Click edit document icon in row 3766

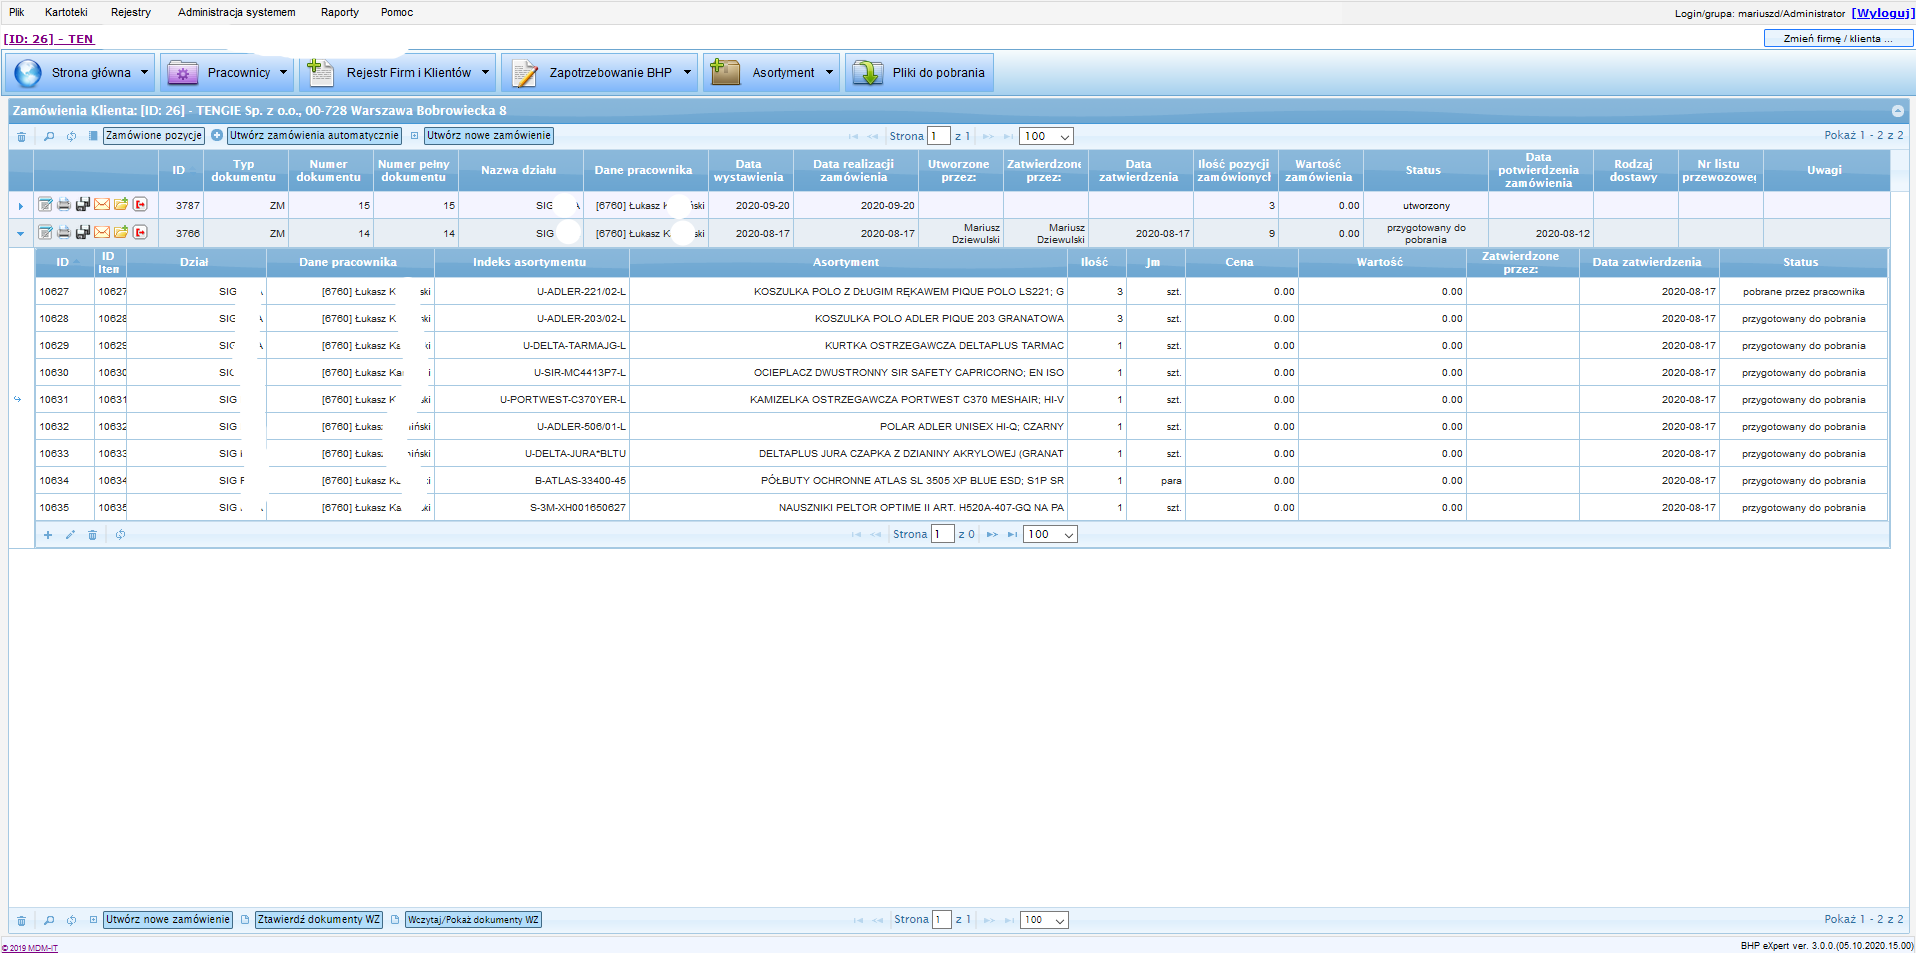click(x=45, y=233)
